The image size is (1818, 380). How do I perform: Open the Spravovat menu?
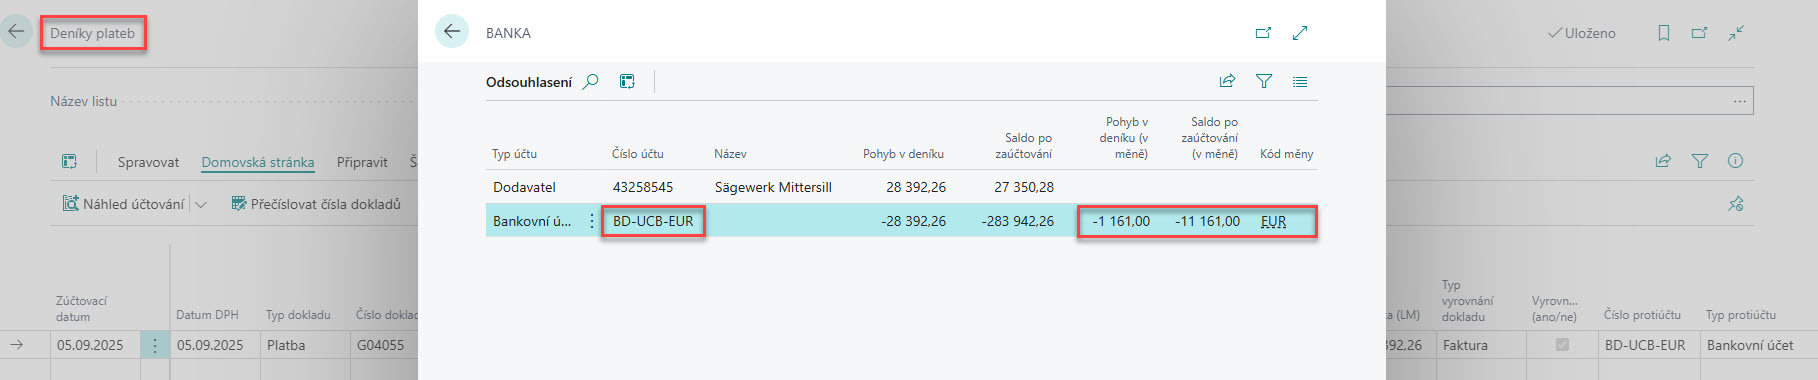(x=148, y=162)
